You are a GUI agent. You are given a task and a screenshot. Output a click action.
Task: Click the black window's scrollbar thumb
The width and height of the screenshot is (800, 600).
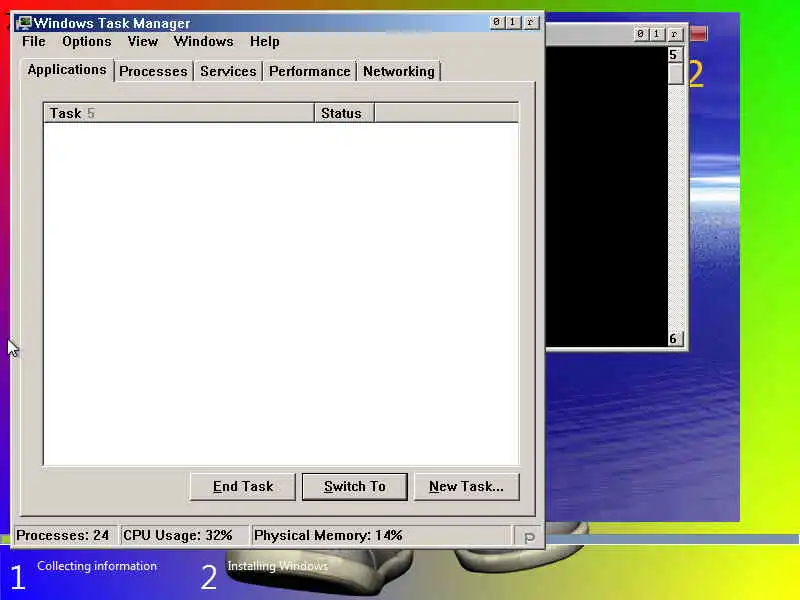pos(676,73)
